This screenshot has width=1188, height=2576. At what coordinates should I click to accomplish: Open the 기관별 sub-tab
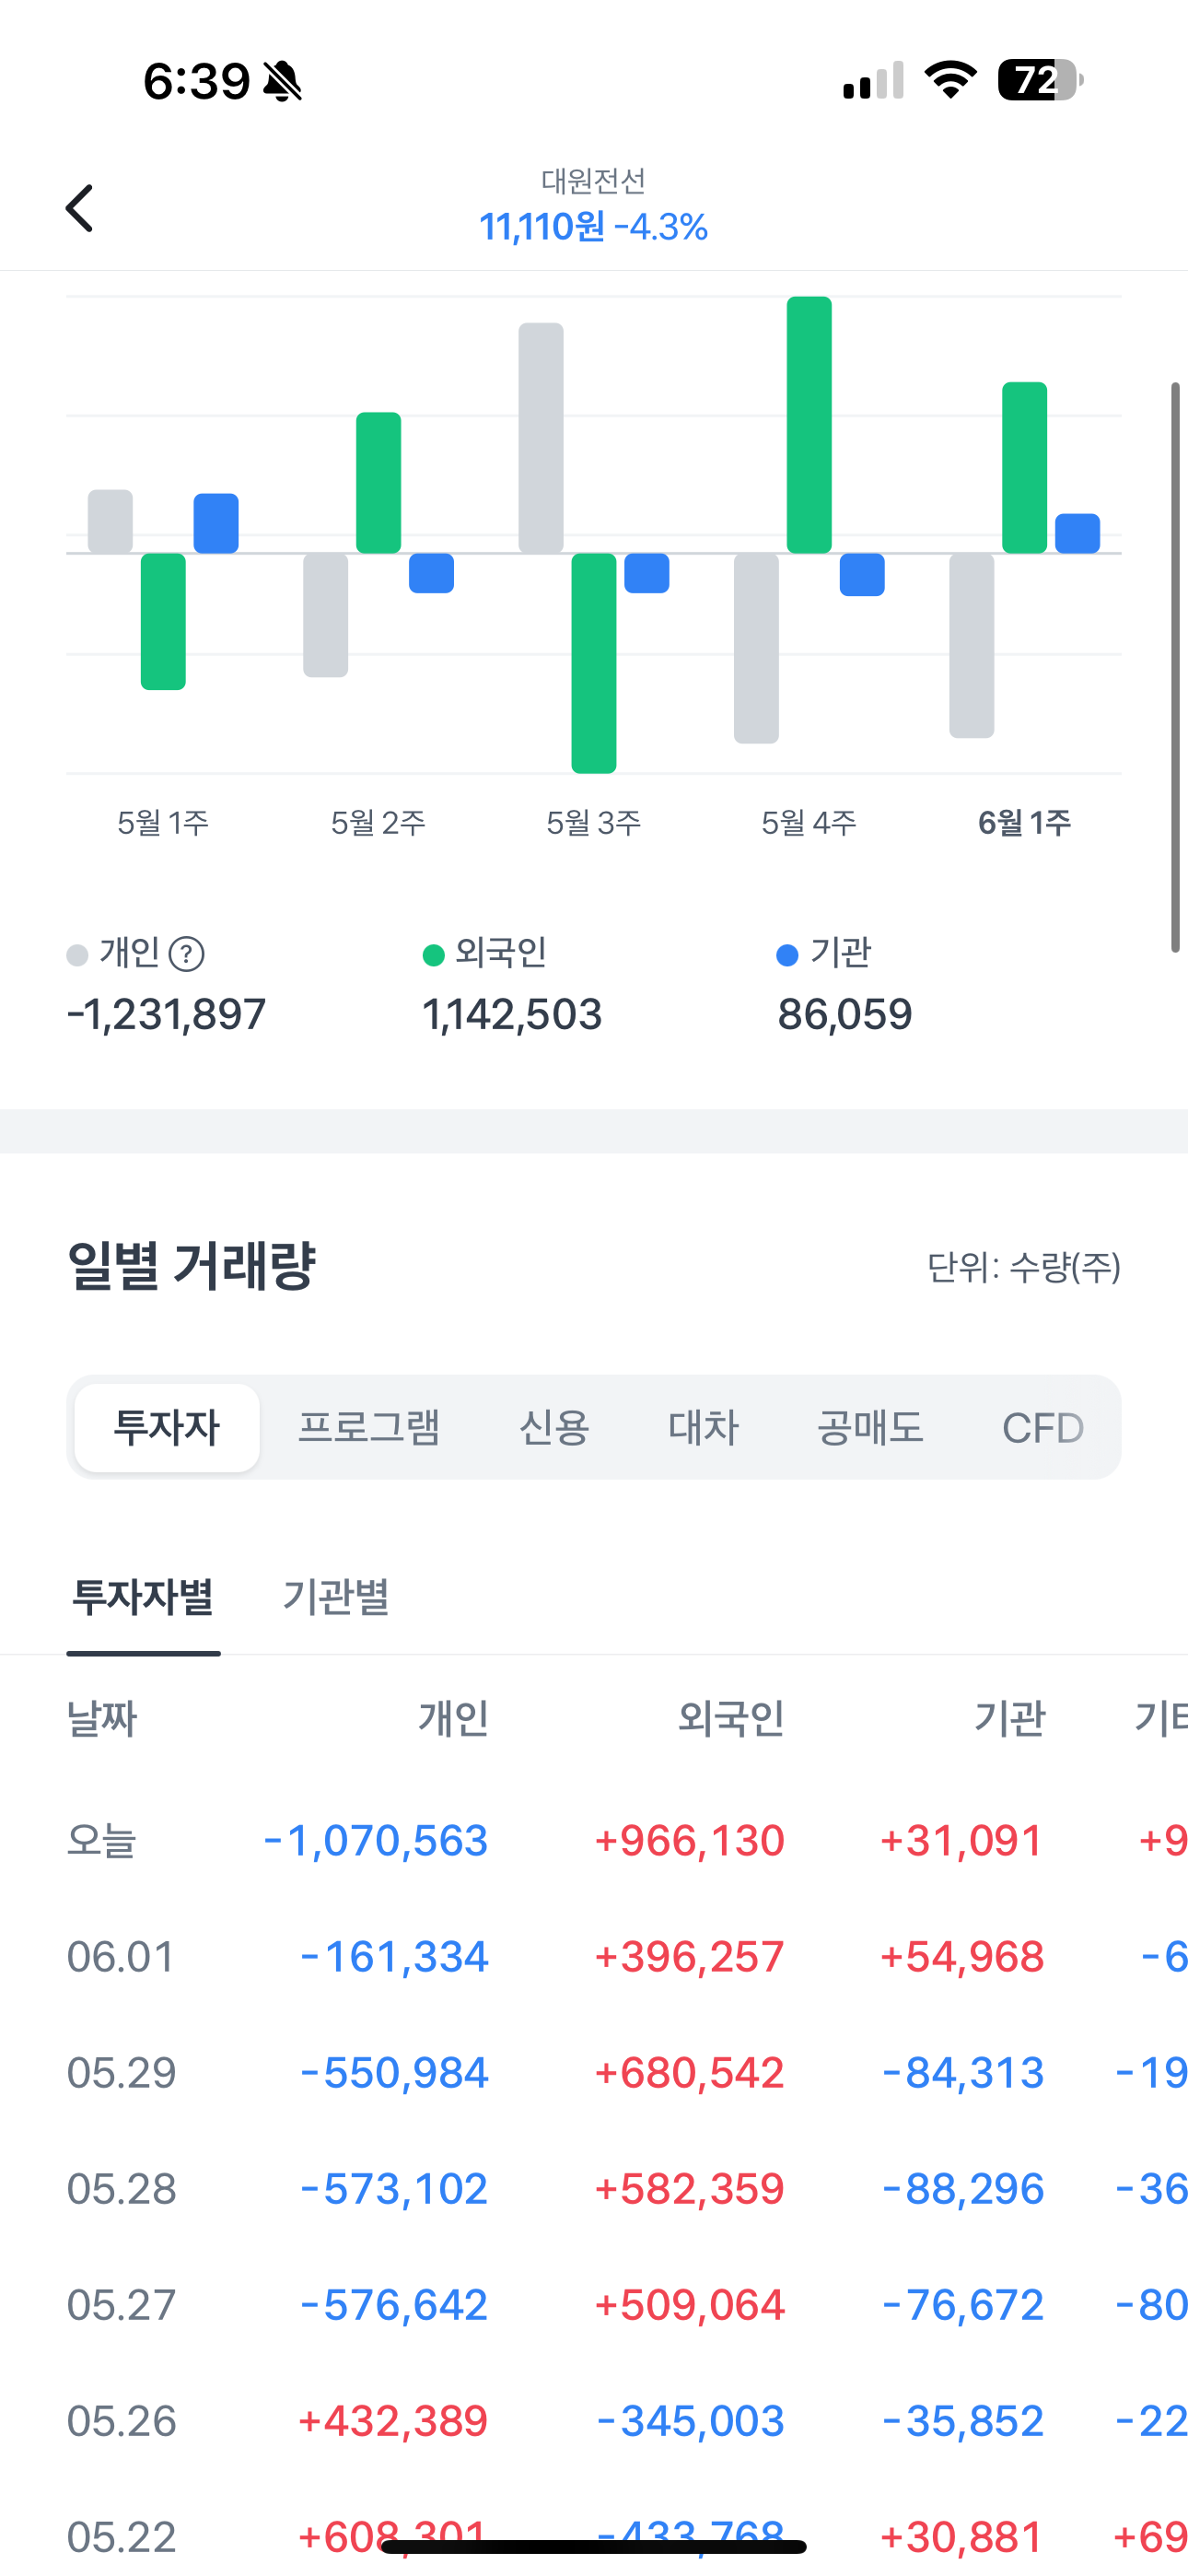coord(336,1596)
